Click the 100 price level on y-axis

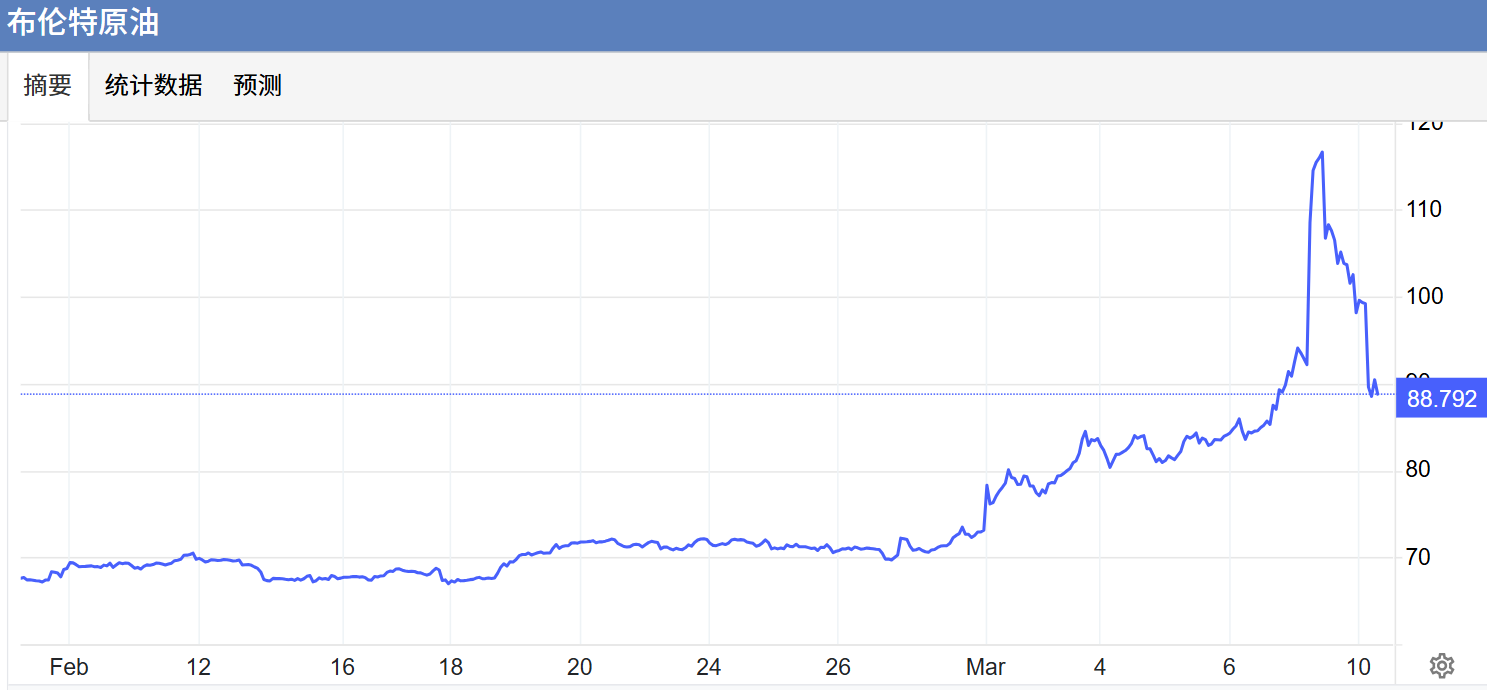[1423, 297]
